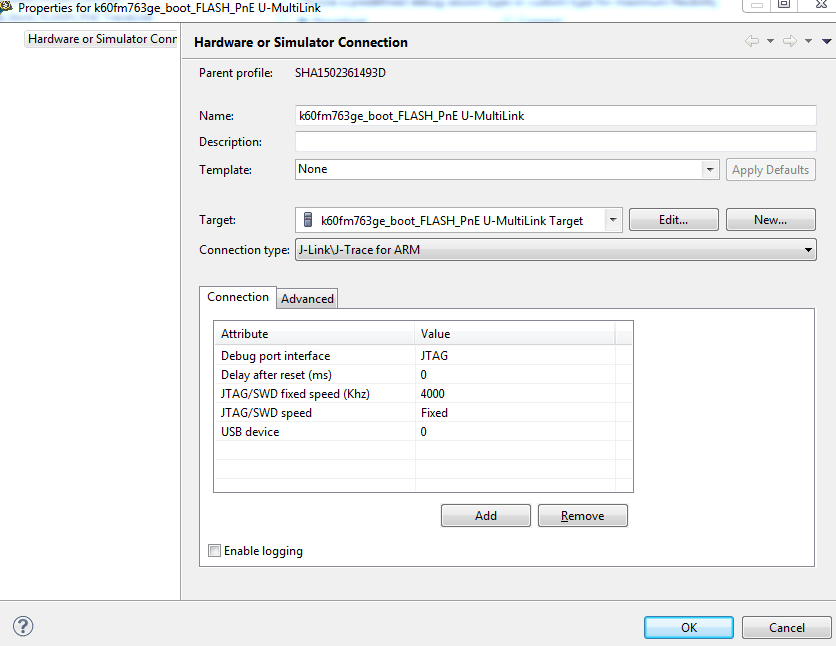Open the forward history dropdown arrow
The height and width of the screenshot is (646, 836).
pos(808,41)
